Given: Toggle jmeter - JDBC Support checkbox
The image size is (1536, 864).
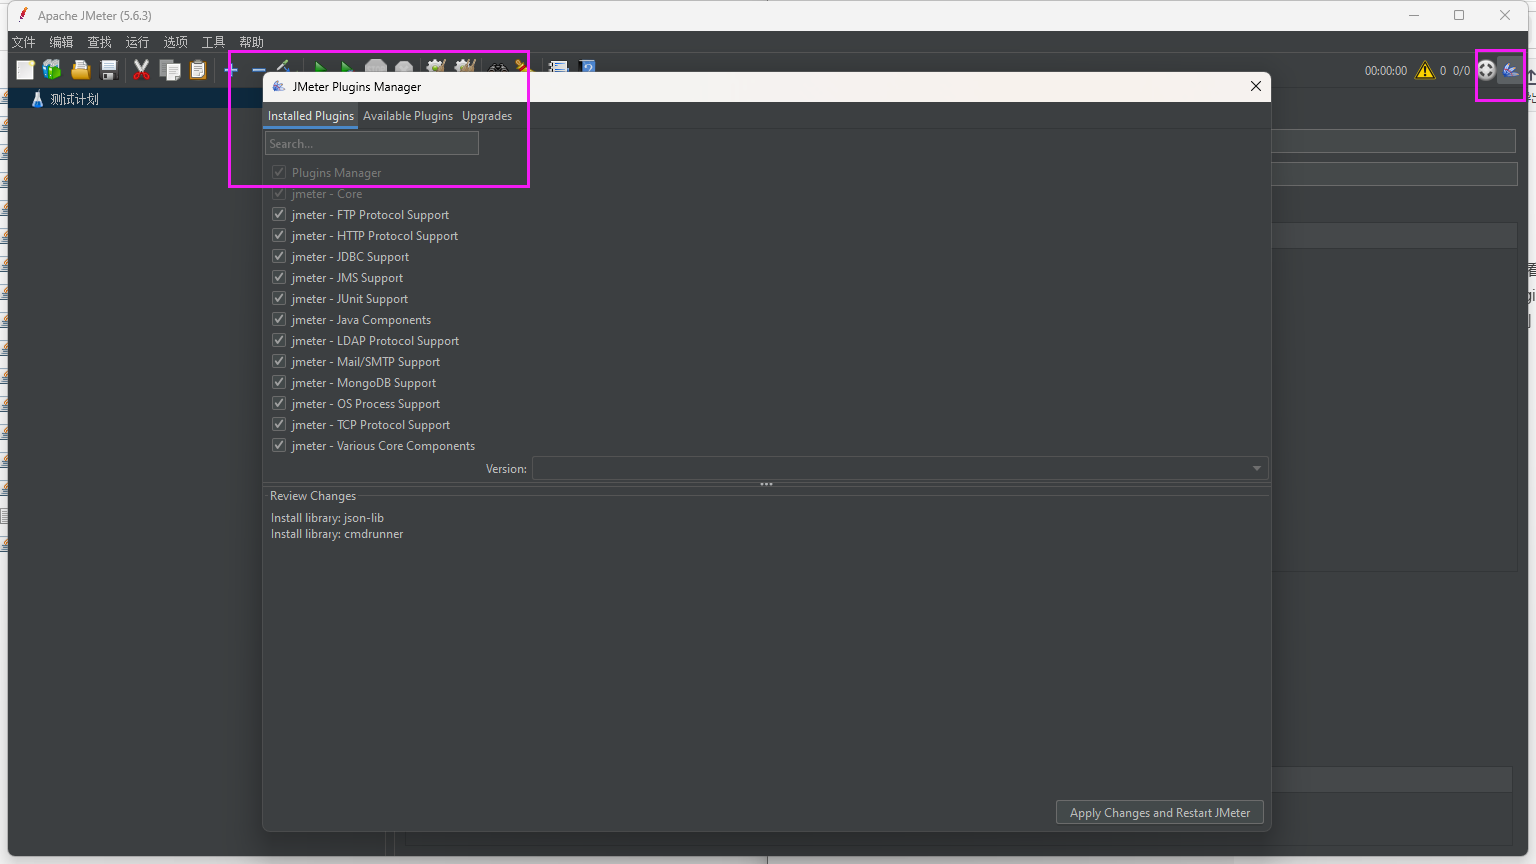Looking at the screenshot, I should click(279, 256).
